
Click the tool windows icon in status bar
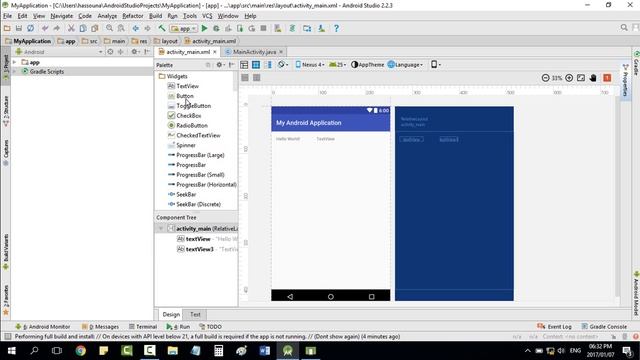tap(7, 336)
